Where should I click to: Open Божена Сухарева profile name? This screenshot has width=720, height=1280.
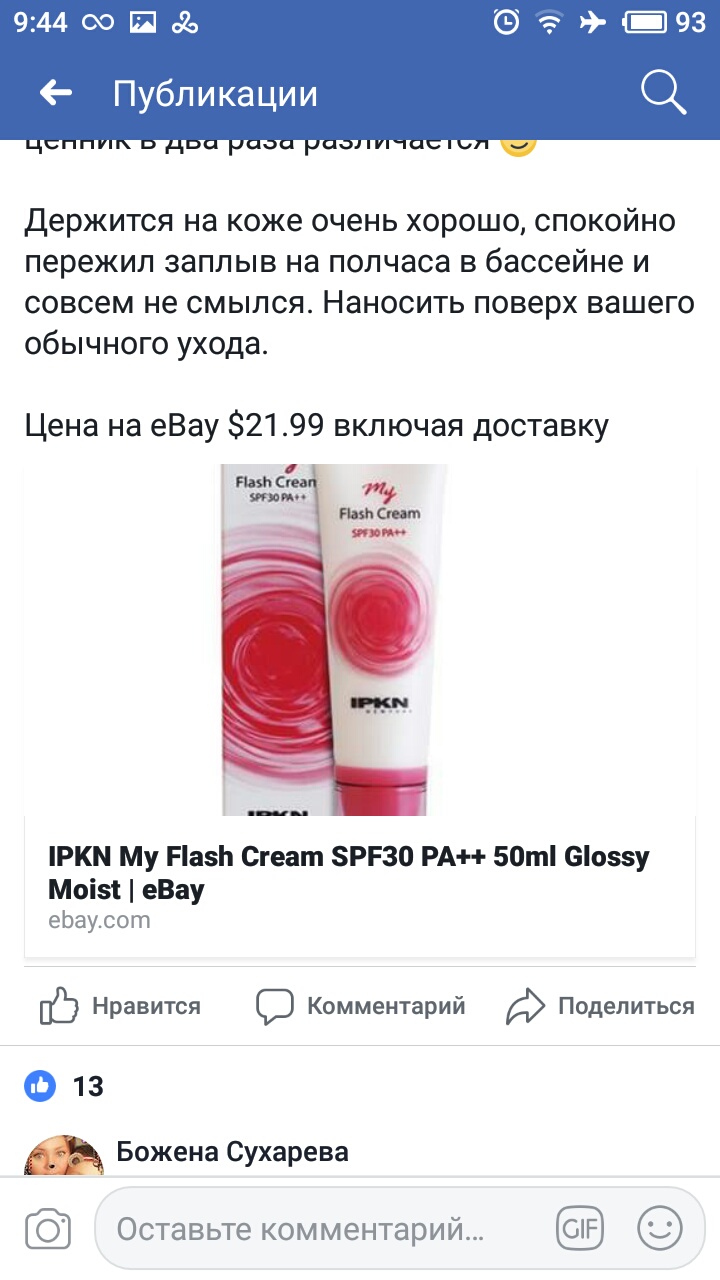(233, 1152)
